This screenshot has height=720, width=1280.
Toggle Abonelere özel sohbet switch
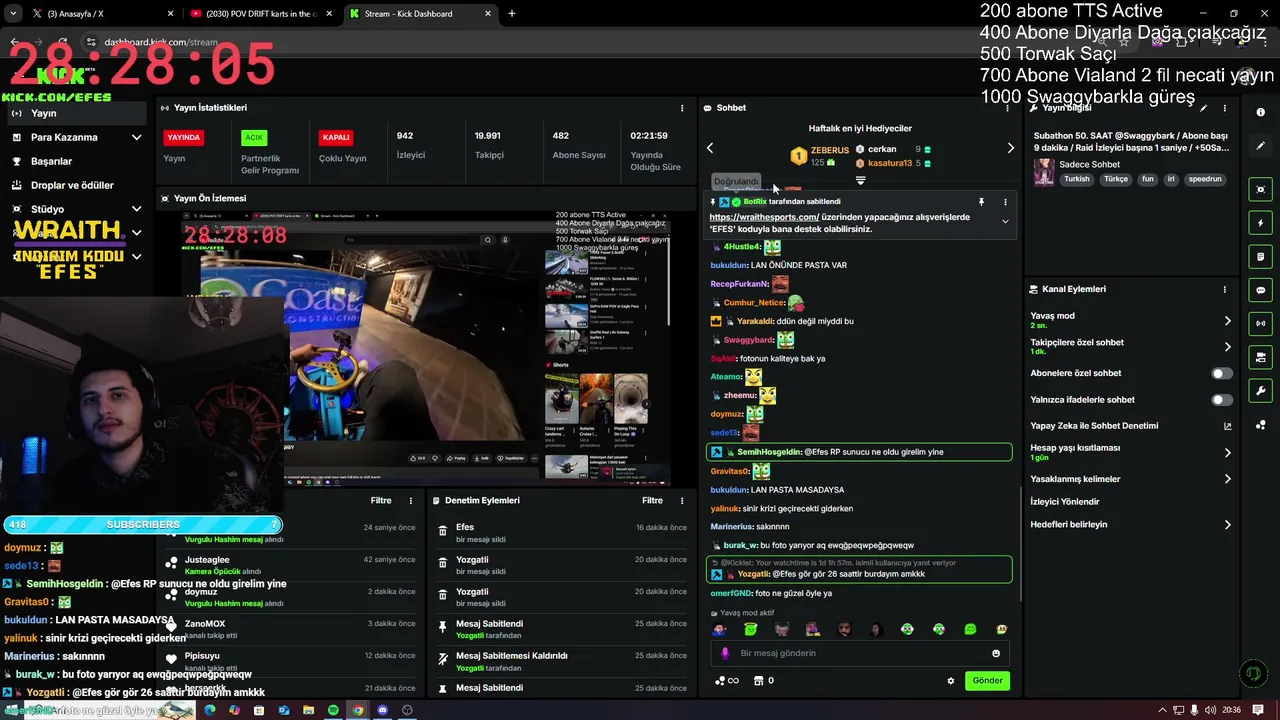pos(1222,373)
